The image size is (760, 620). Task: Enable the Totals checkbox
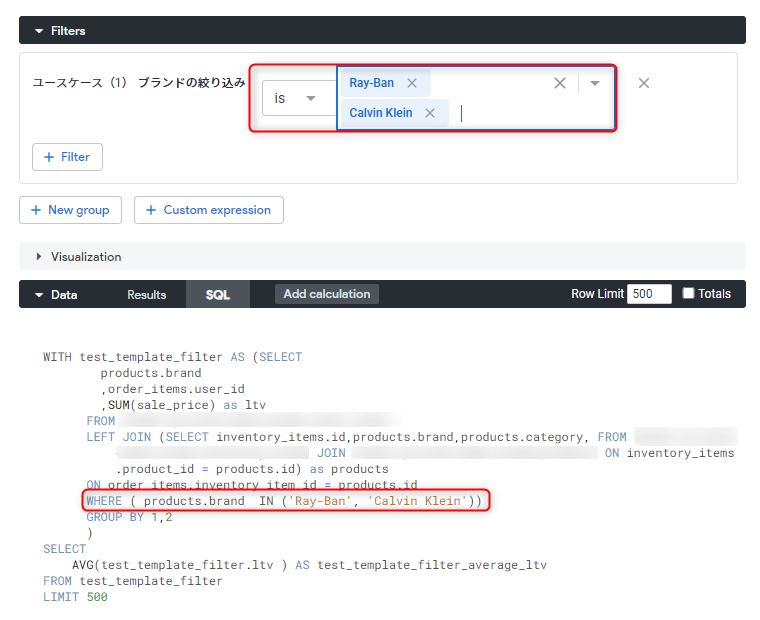pos(688,293)
